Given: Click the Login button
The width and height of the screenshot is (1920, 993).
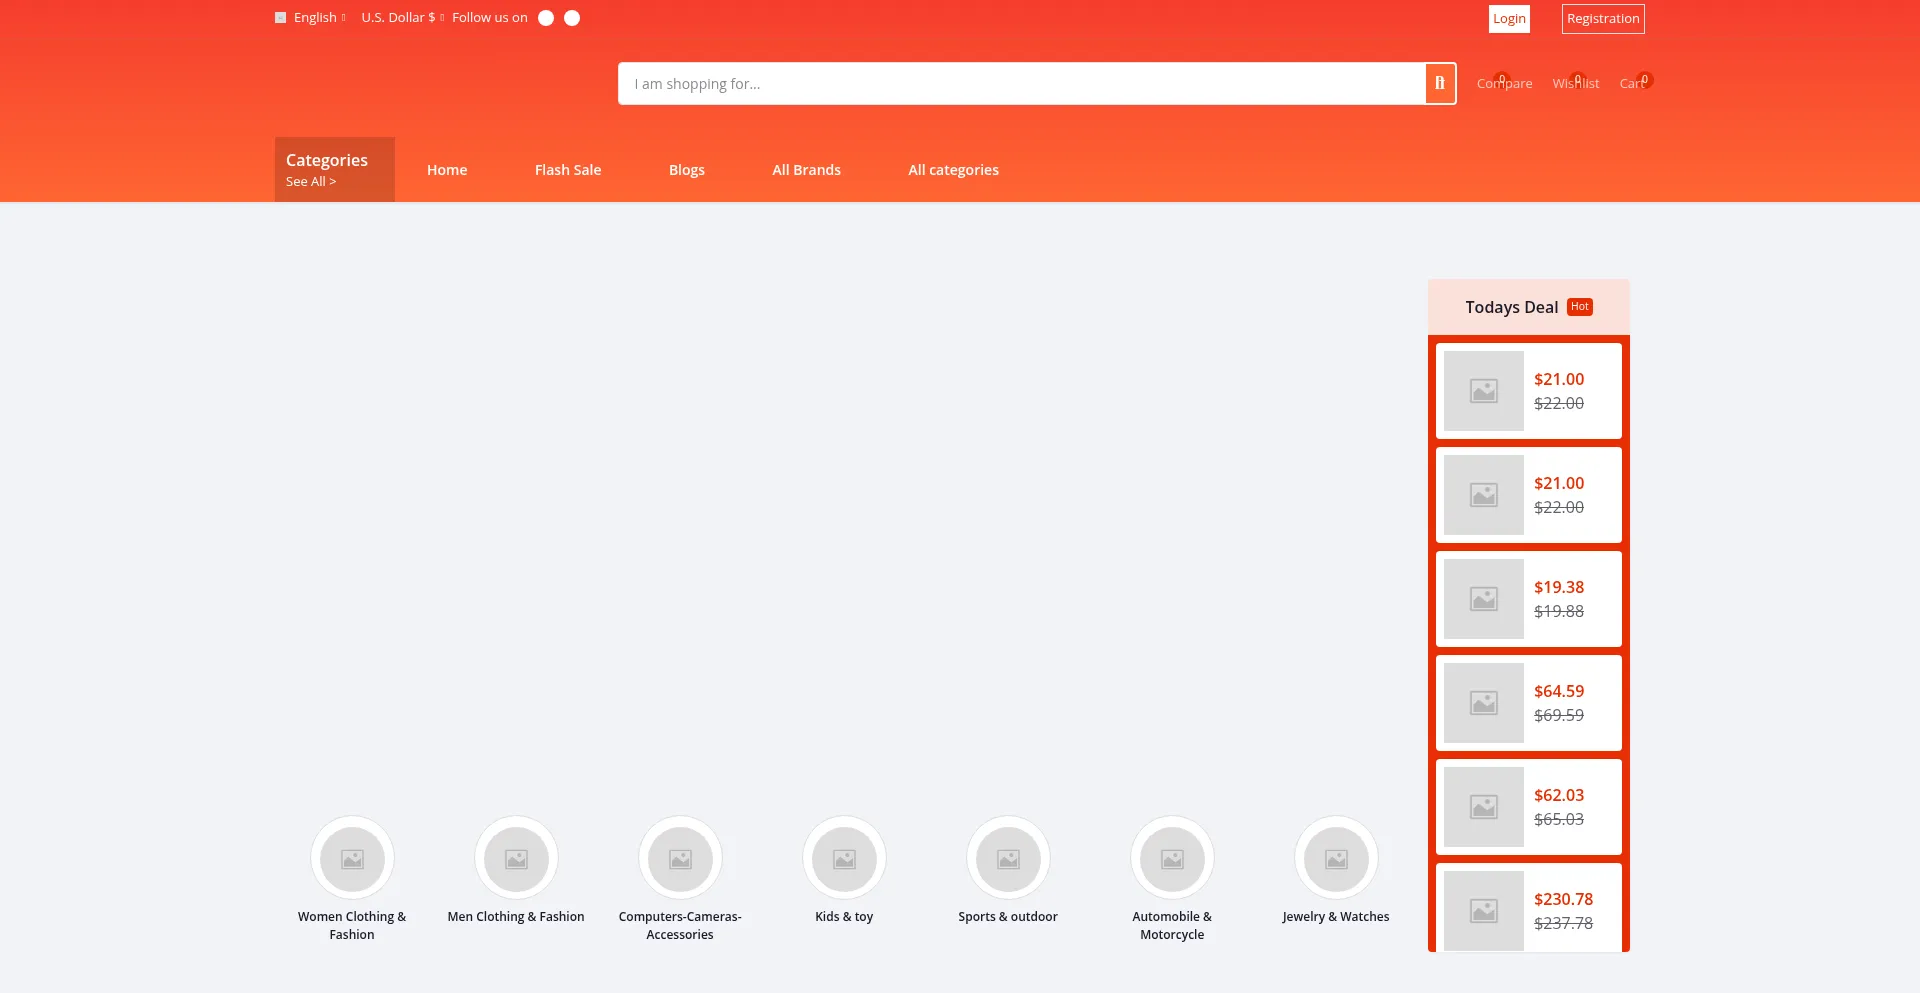Looking at the screenshot, I should click(x=1509, y=18).
